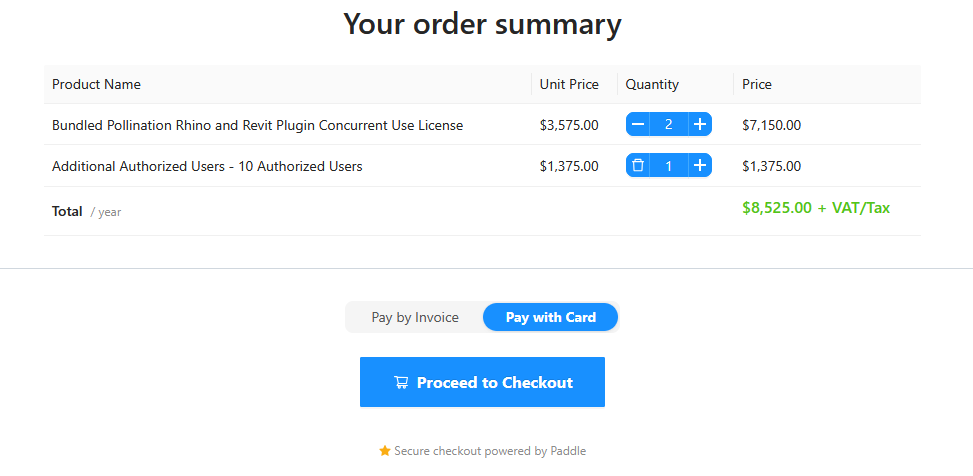Click Bundled Pollination Rhino and Revit Plugin name
The width and height of the screenshot is (973, 476).
tap(257, 125)
